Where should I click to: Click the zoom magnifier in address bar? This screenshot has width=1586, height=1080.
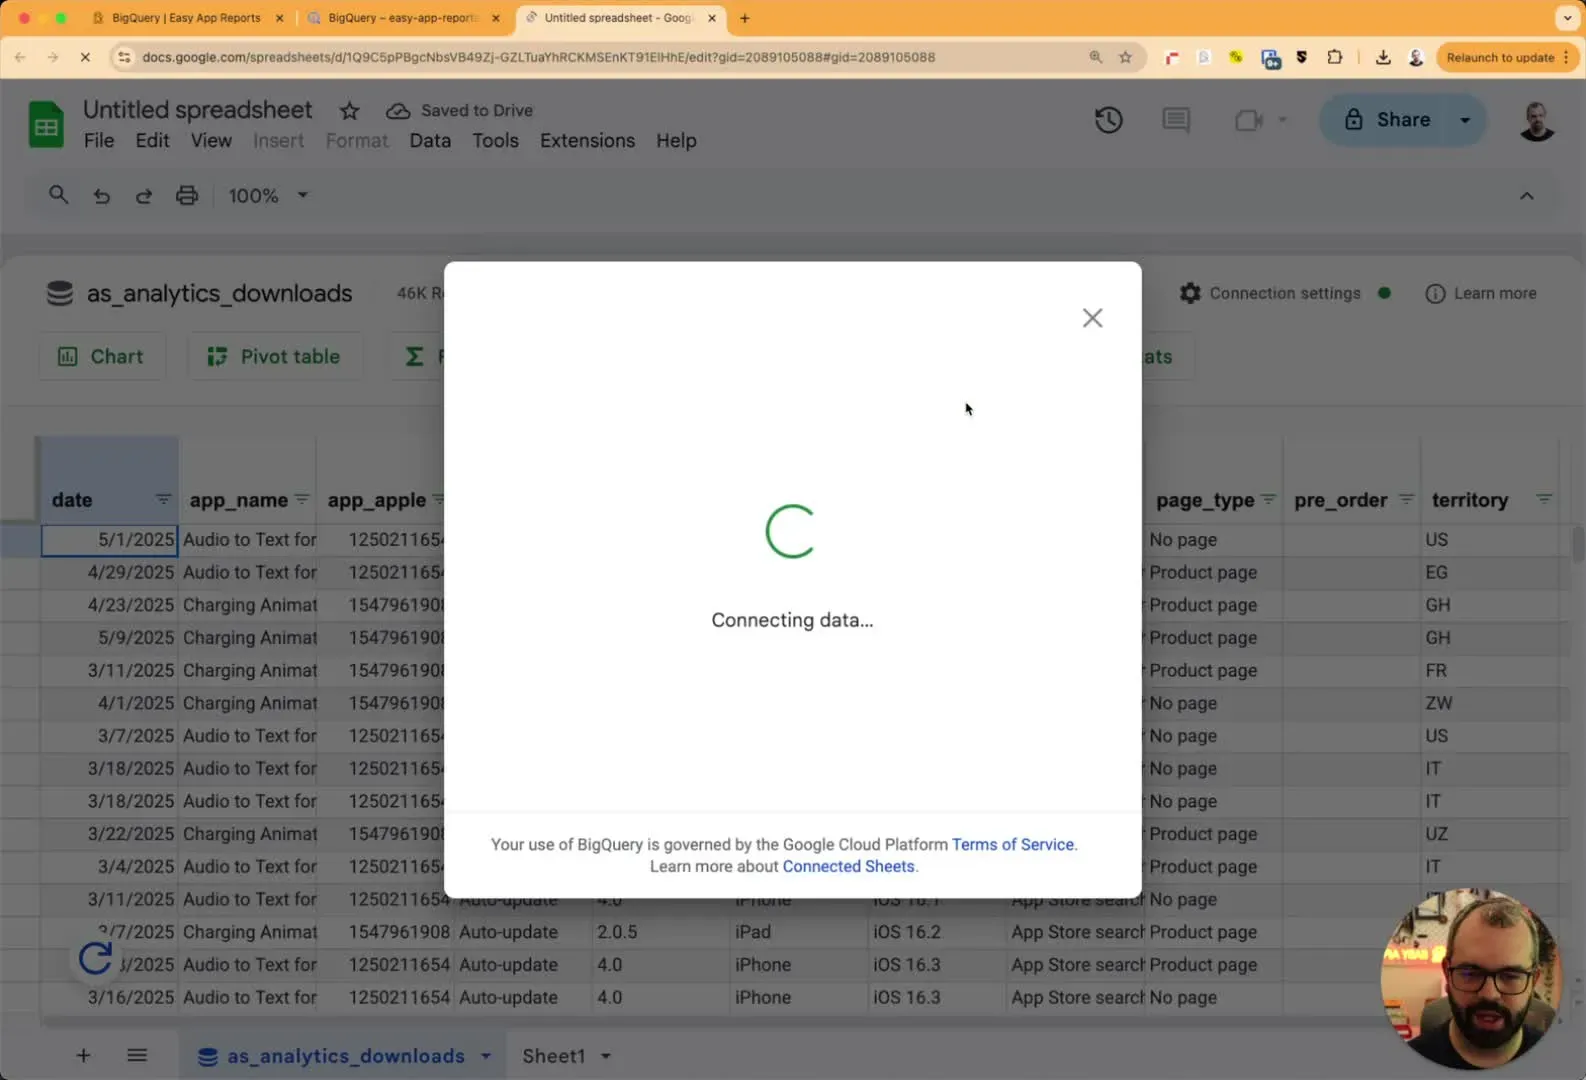tap(1096, 57)
